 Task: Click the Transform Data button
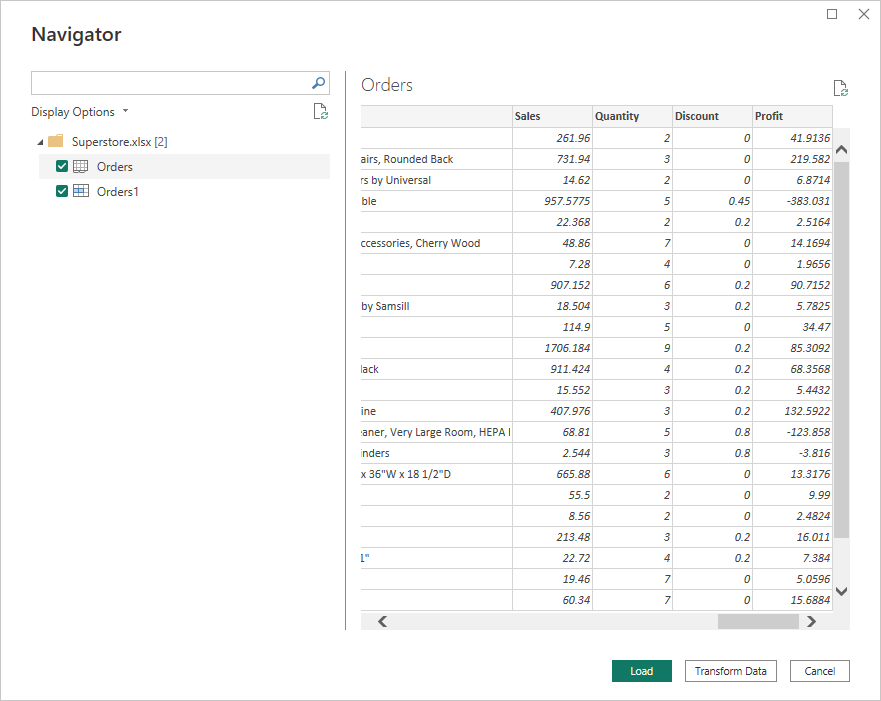point(730,671)
